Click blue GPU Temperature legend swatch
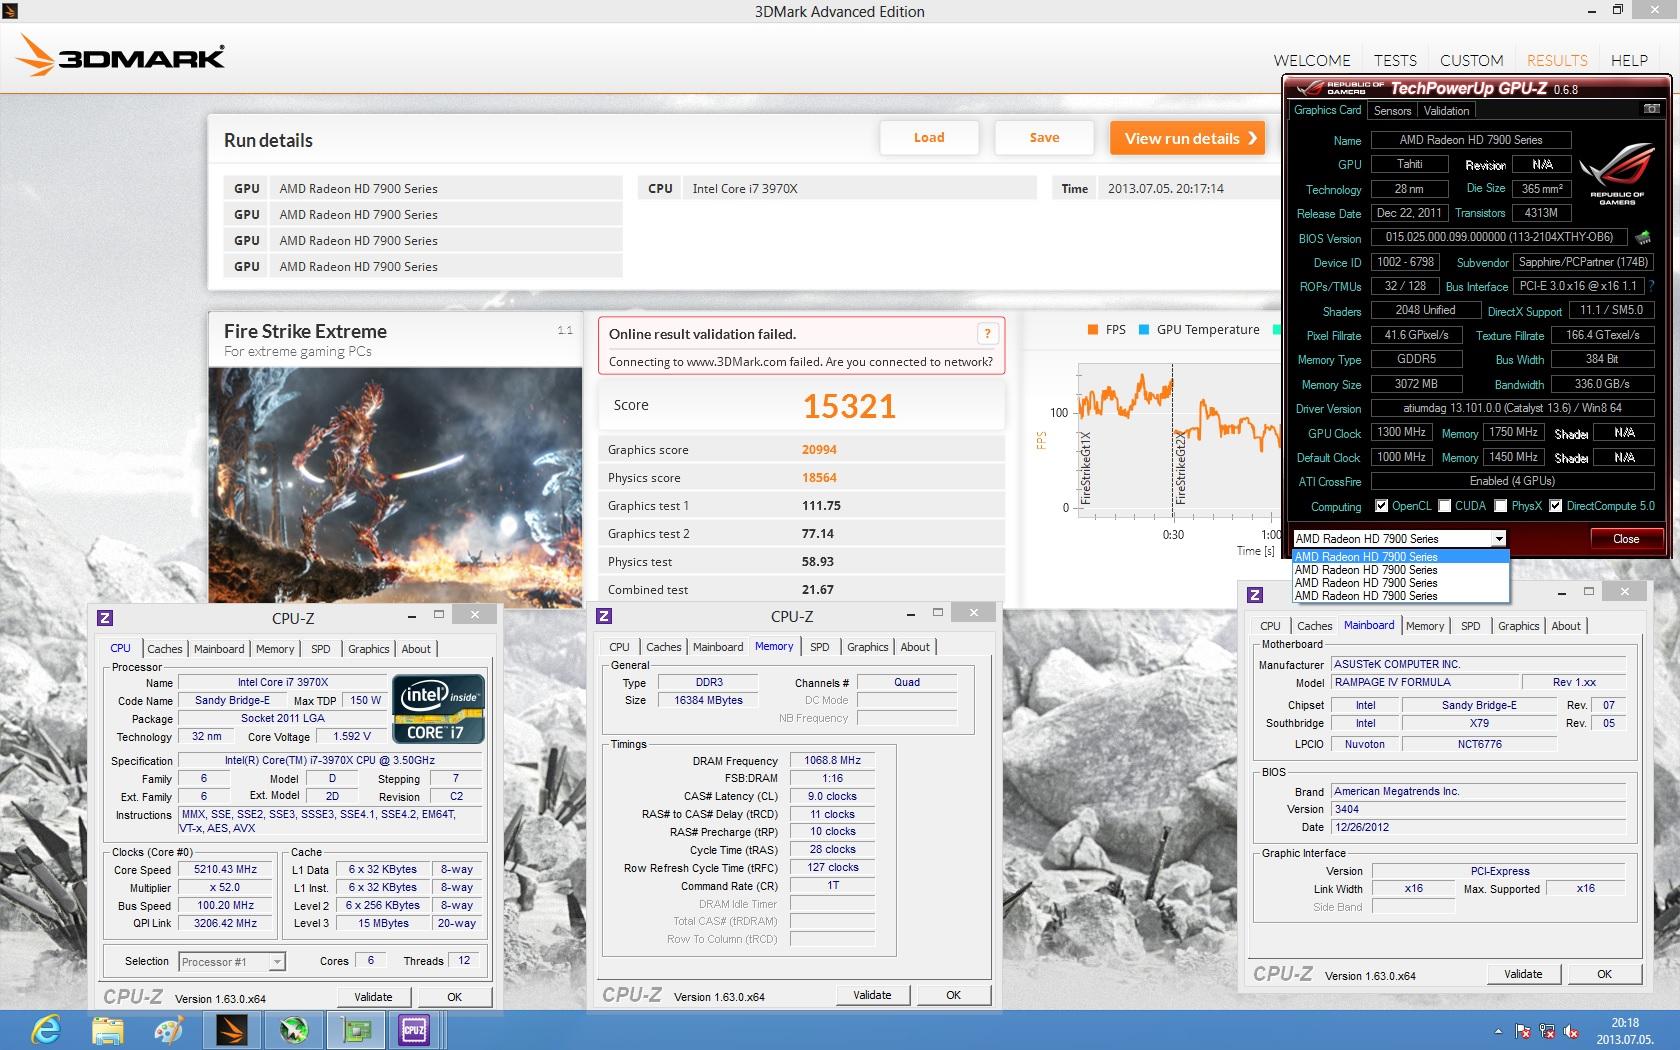 pos(1144,329)
